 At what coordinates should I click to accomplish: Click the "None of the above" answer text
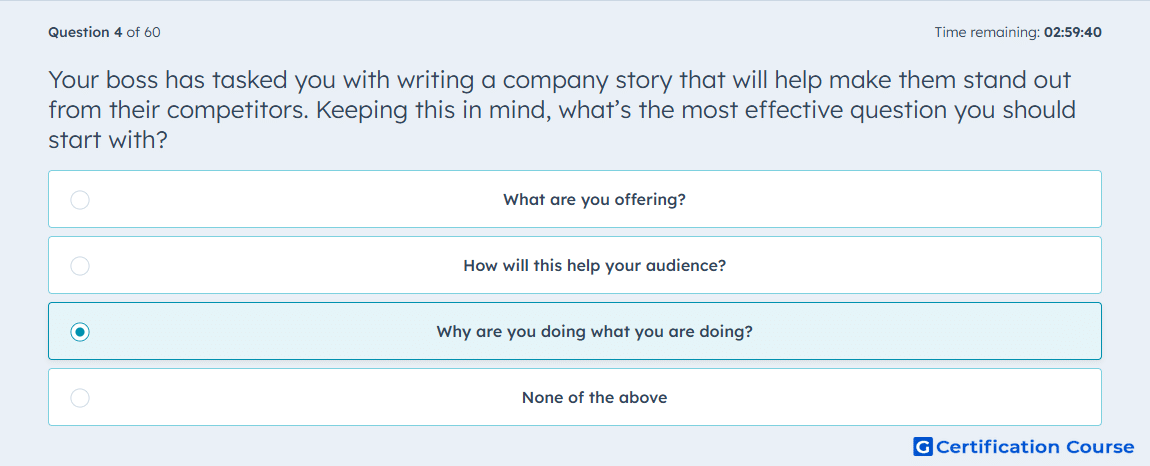point(594,398)
